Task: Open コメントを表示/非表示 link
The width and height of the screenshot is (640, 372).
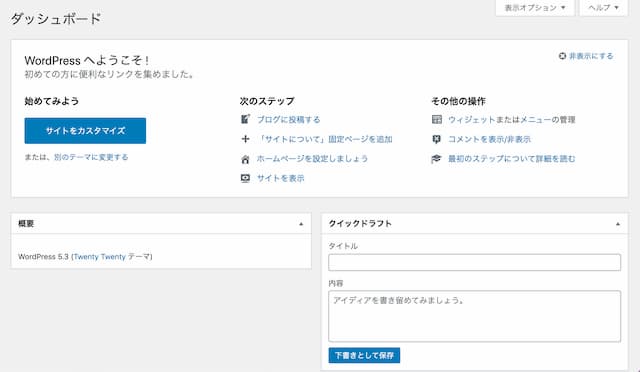Action: point(489,139)
